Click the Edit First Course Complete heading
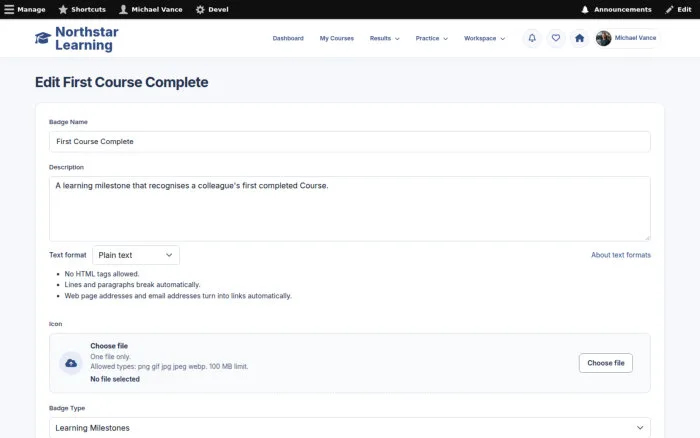The width and height of the screenshot is (700, 438). click(121, 82)
